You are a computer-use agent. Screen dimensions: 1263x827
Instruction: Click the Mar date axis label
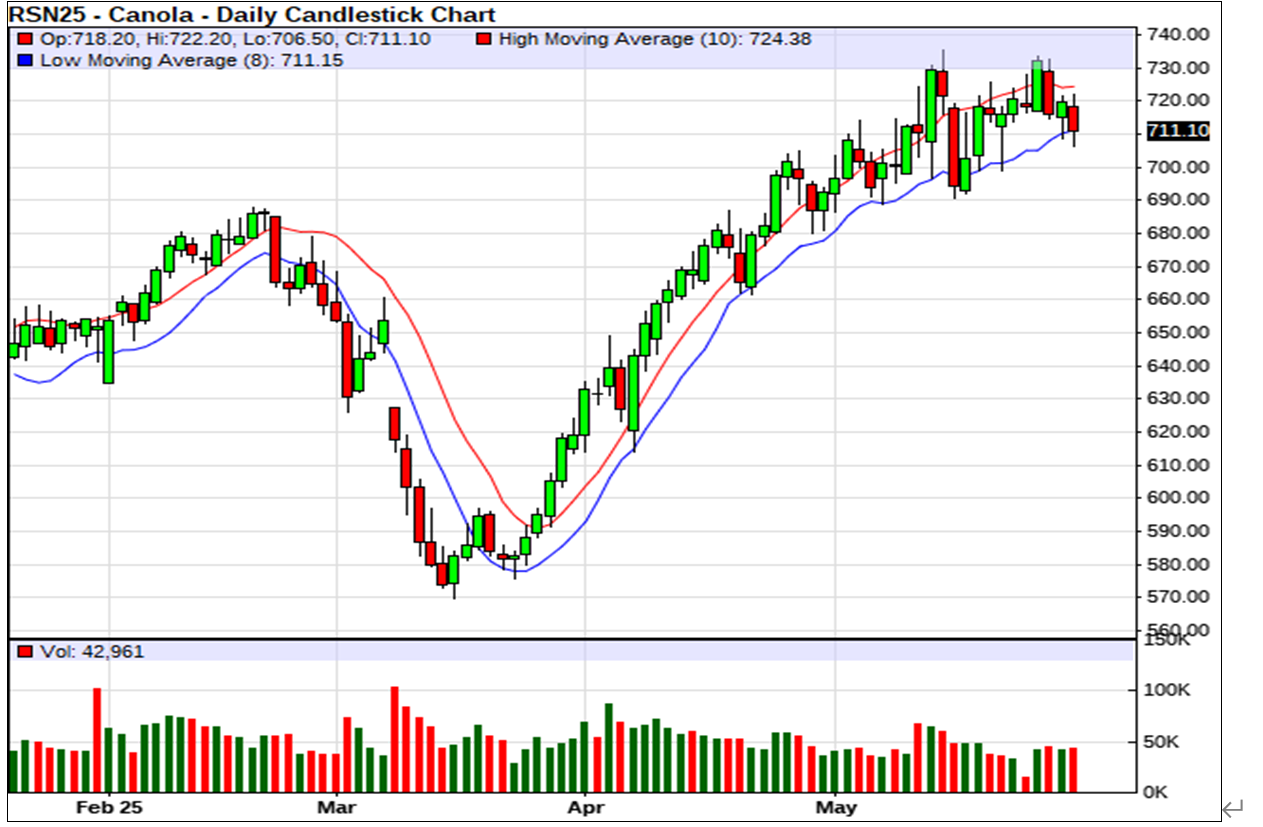tap(336, 807)
